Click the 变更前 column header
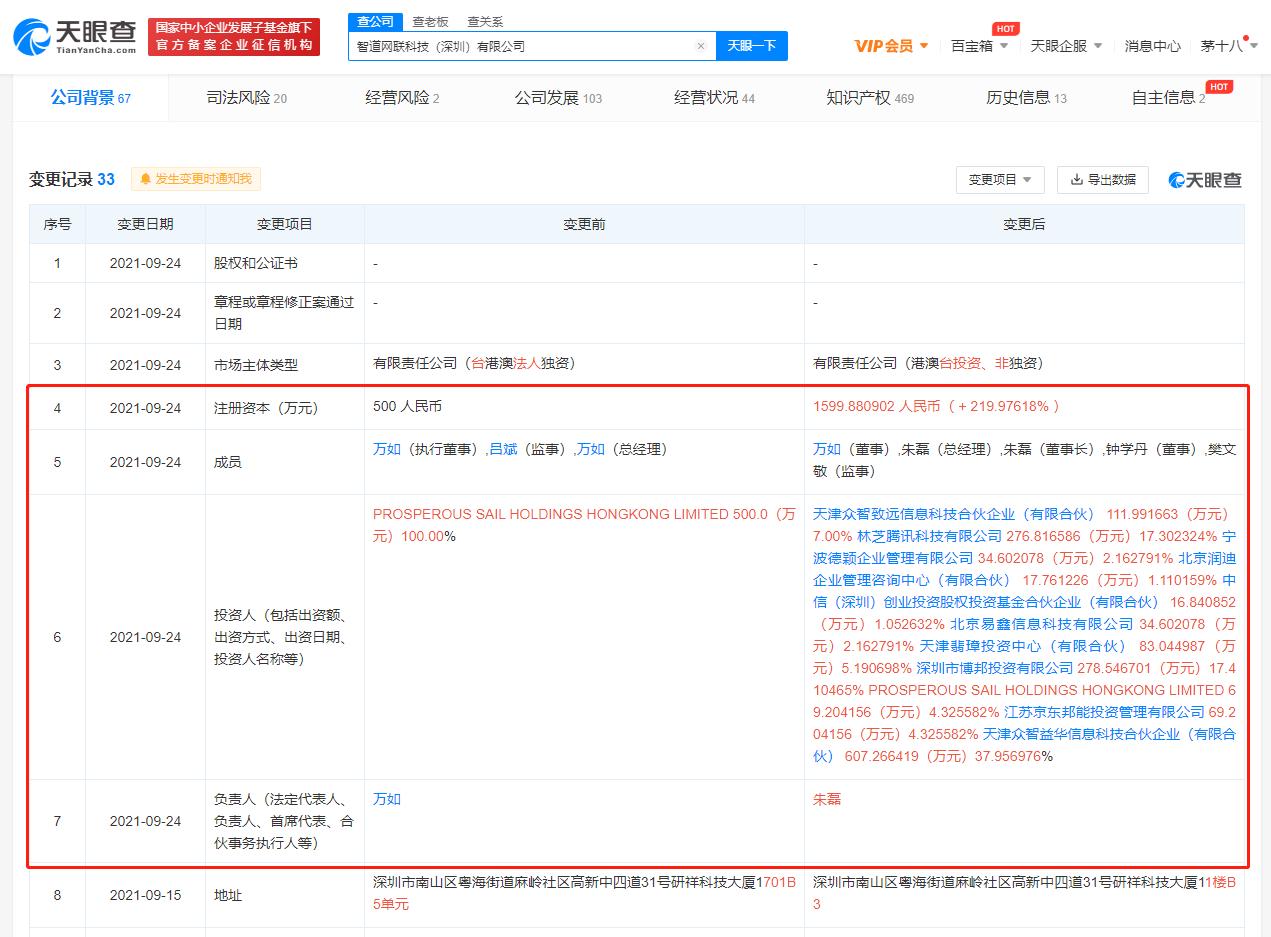The image size is (1271, 937). click(584, 224)
